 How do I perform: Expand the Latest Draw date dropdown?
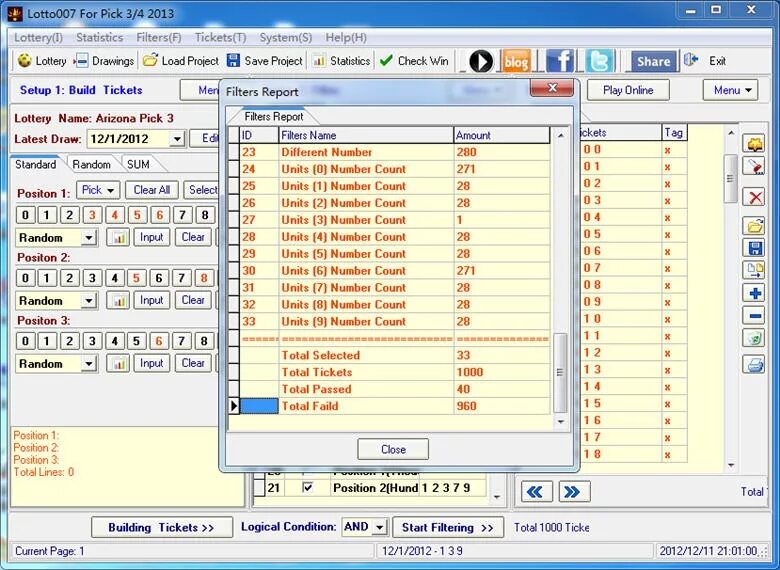point(177,139)
